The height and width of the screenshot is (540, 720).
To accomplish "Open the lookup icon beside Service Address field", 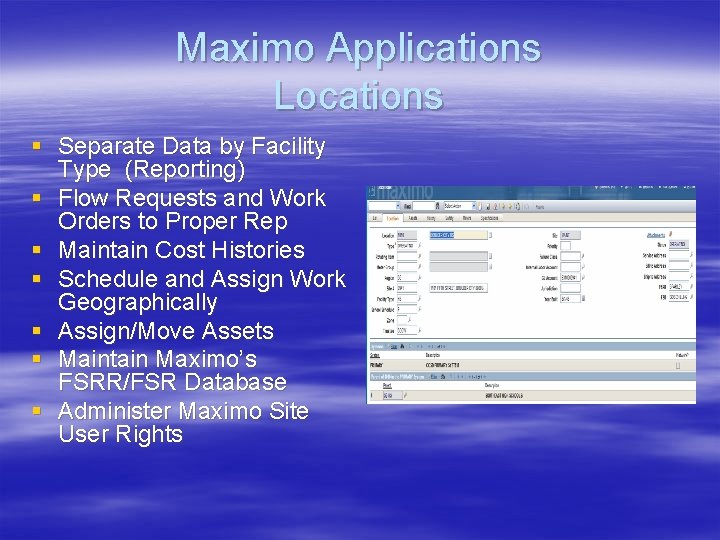I will [x=692, y=254].
